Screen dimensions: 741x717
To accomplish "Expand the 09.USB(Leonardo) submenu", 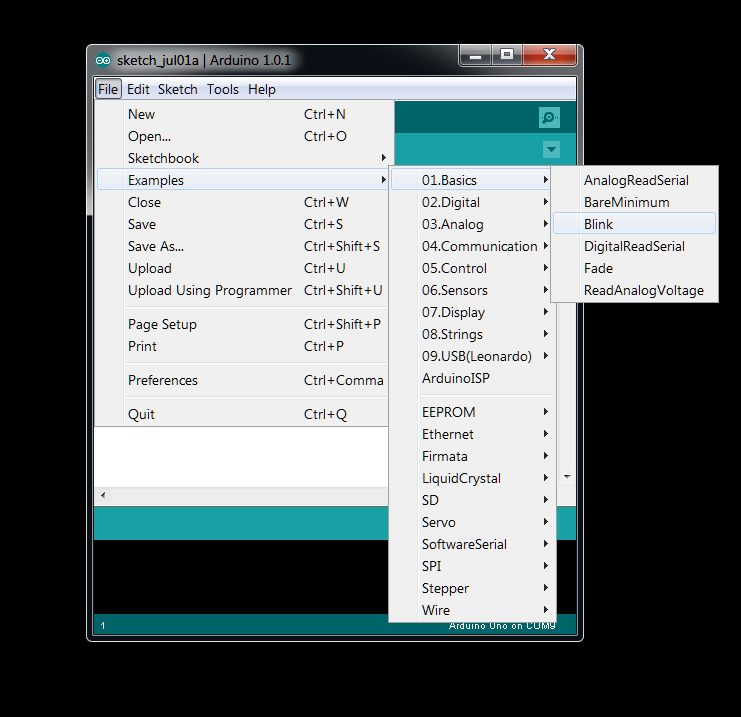I will tap(473, 356).
